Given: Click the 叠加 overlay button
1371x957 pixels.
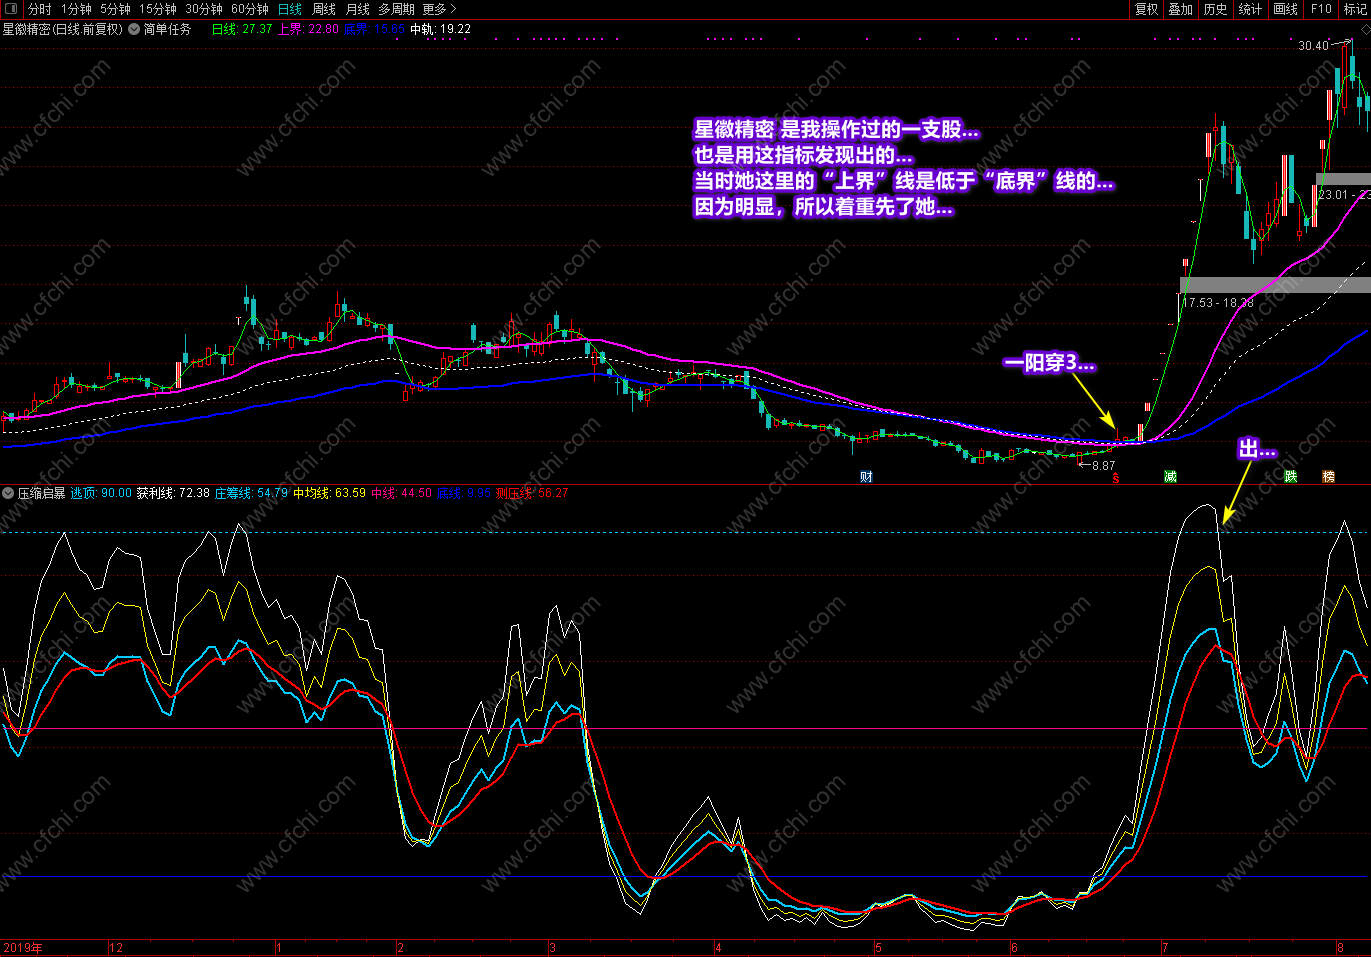Looking at the screenshot, I should 1181,9.
